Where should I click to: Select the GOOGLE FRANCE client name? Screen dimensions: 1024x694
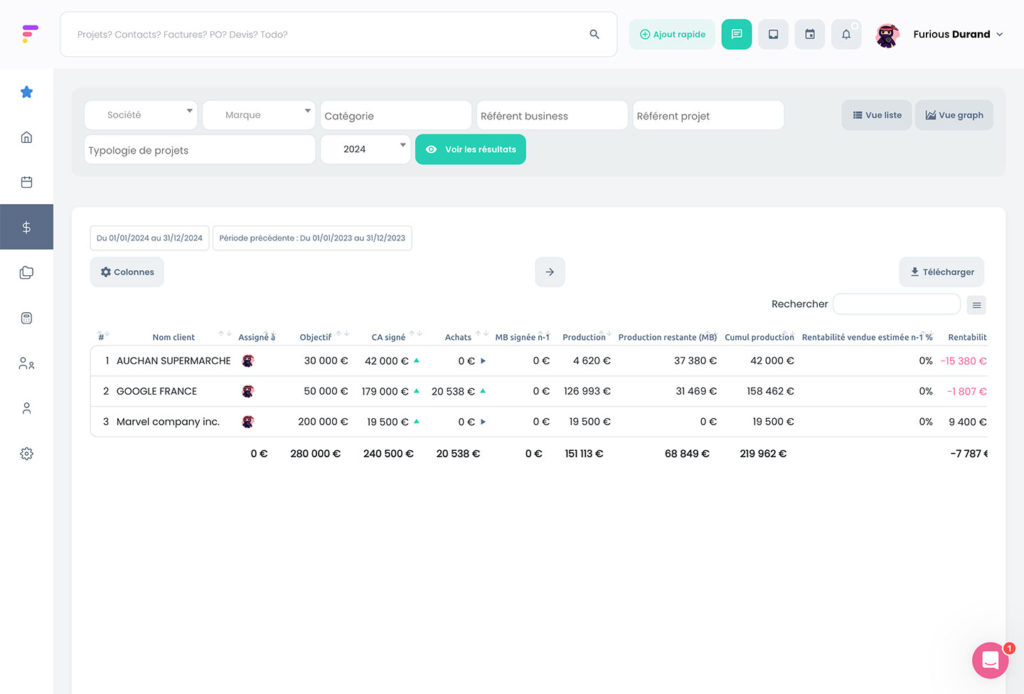tap(156, 391)
